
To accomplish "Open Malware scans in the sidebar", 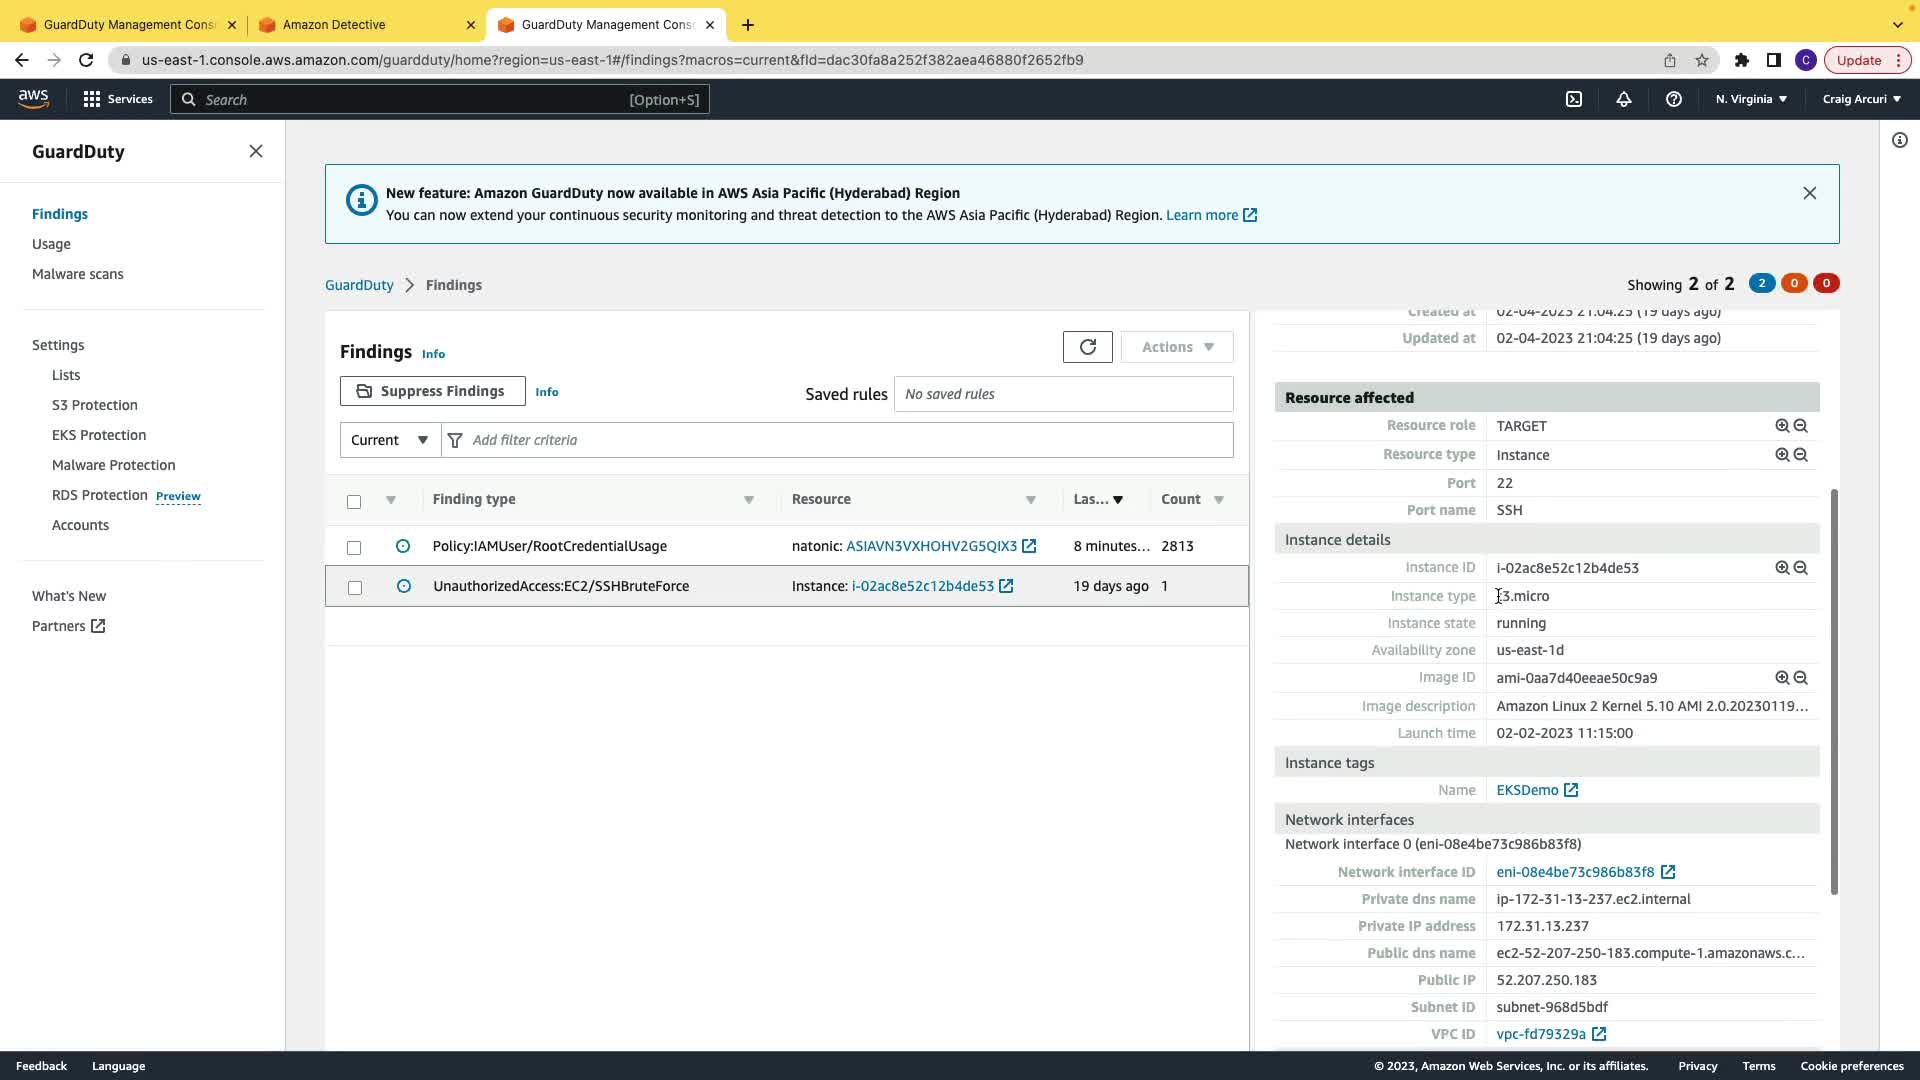I will [x=78, y=274].
